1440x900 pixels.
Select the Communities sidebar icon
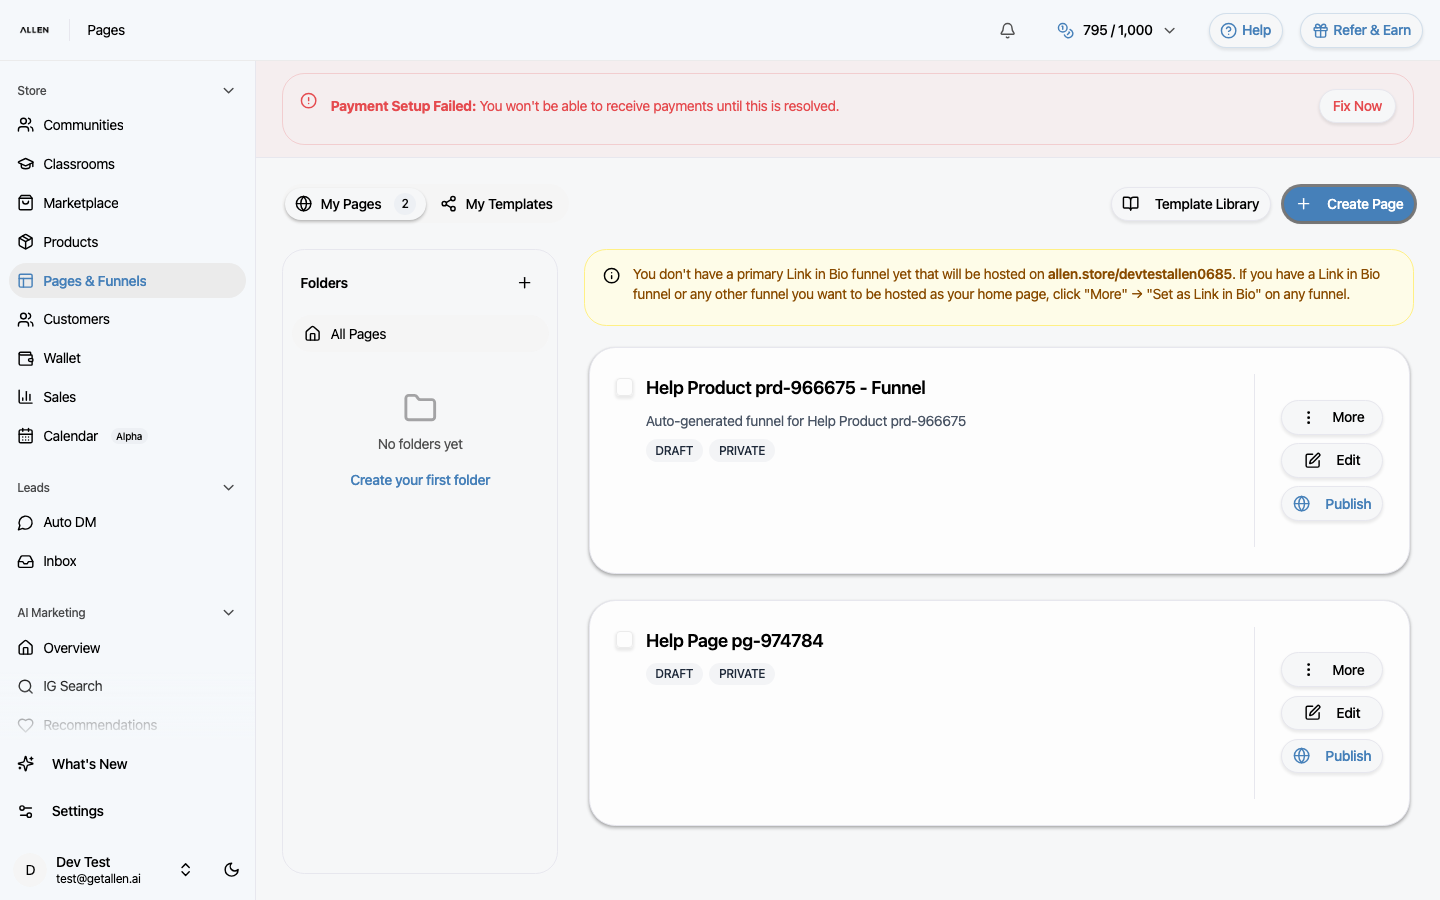[24, 124]
